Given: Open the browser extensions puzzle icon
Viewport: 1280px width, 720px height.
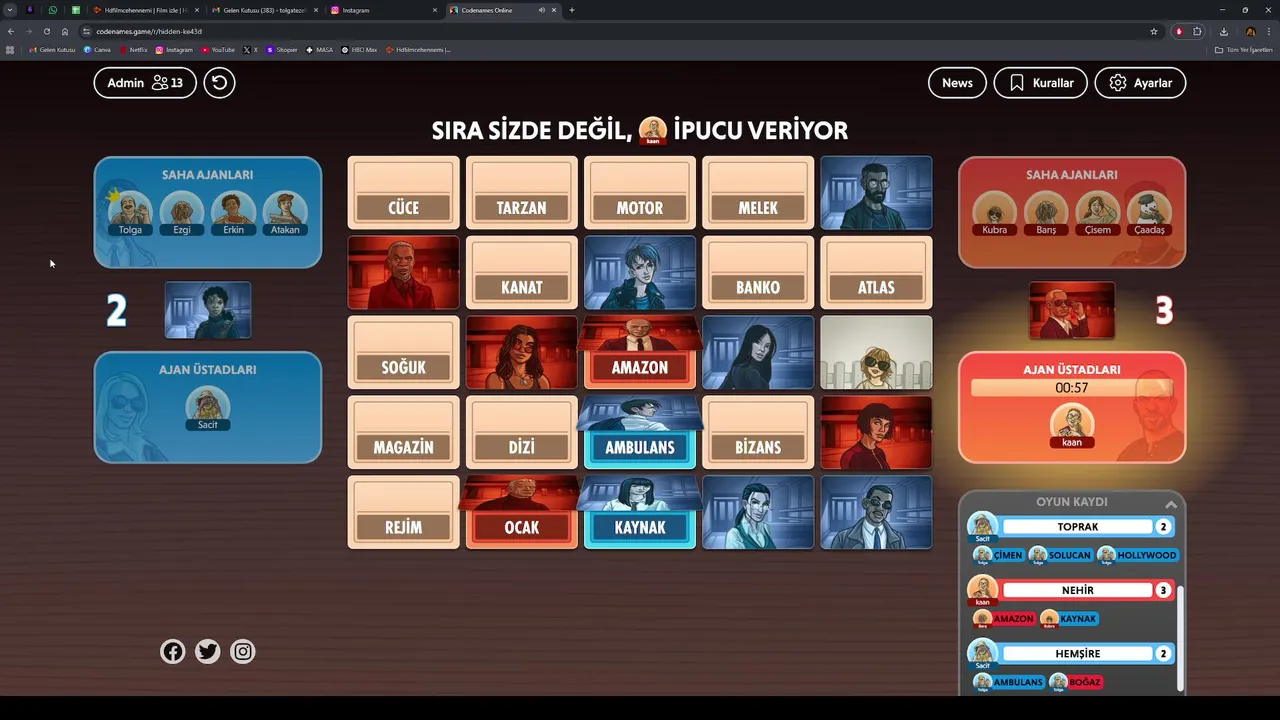Looking at the screenshot, I should click(x=1198, y=31).
